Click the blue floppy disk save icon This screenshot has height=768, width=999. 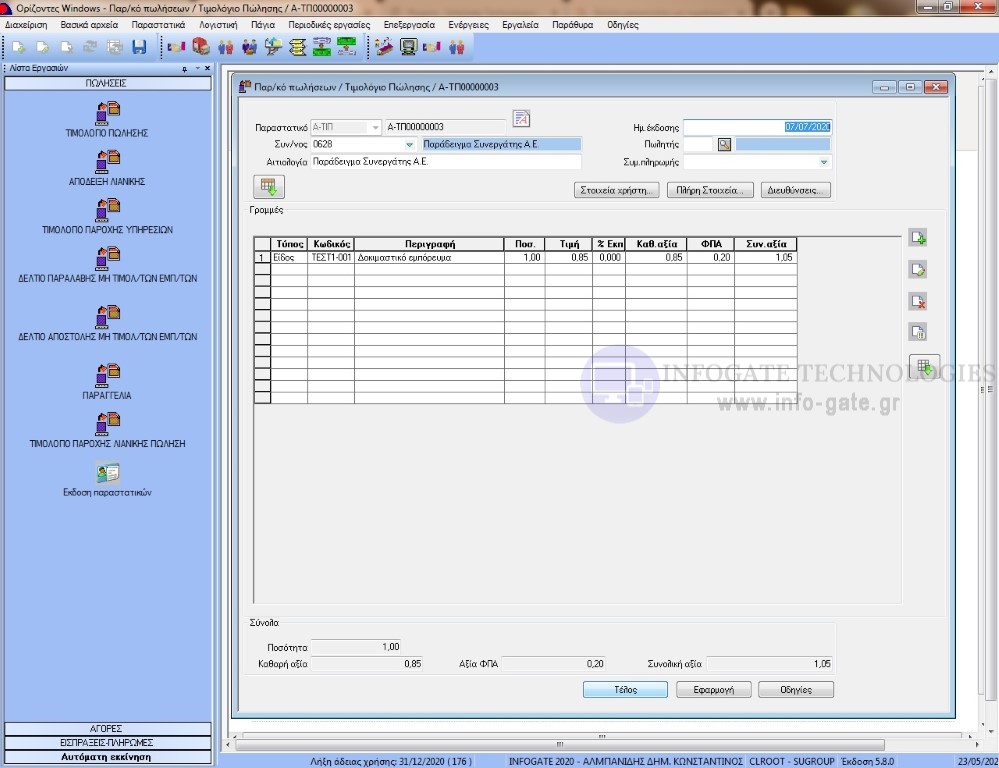pyautogui.click(x=139, y=47)
